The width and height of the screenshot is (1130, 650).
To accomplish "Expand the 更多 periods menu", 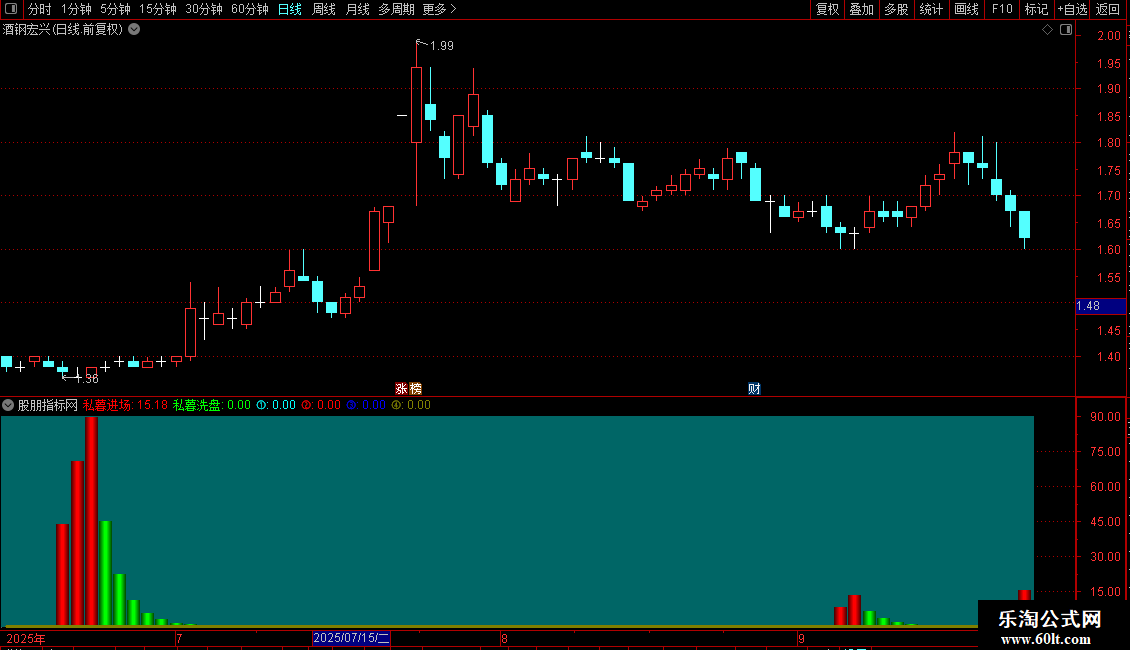I will pyautogui.click(x=440, y=9).
